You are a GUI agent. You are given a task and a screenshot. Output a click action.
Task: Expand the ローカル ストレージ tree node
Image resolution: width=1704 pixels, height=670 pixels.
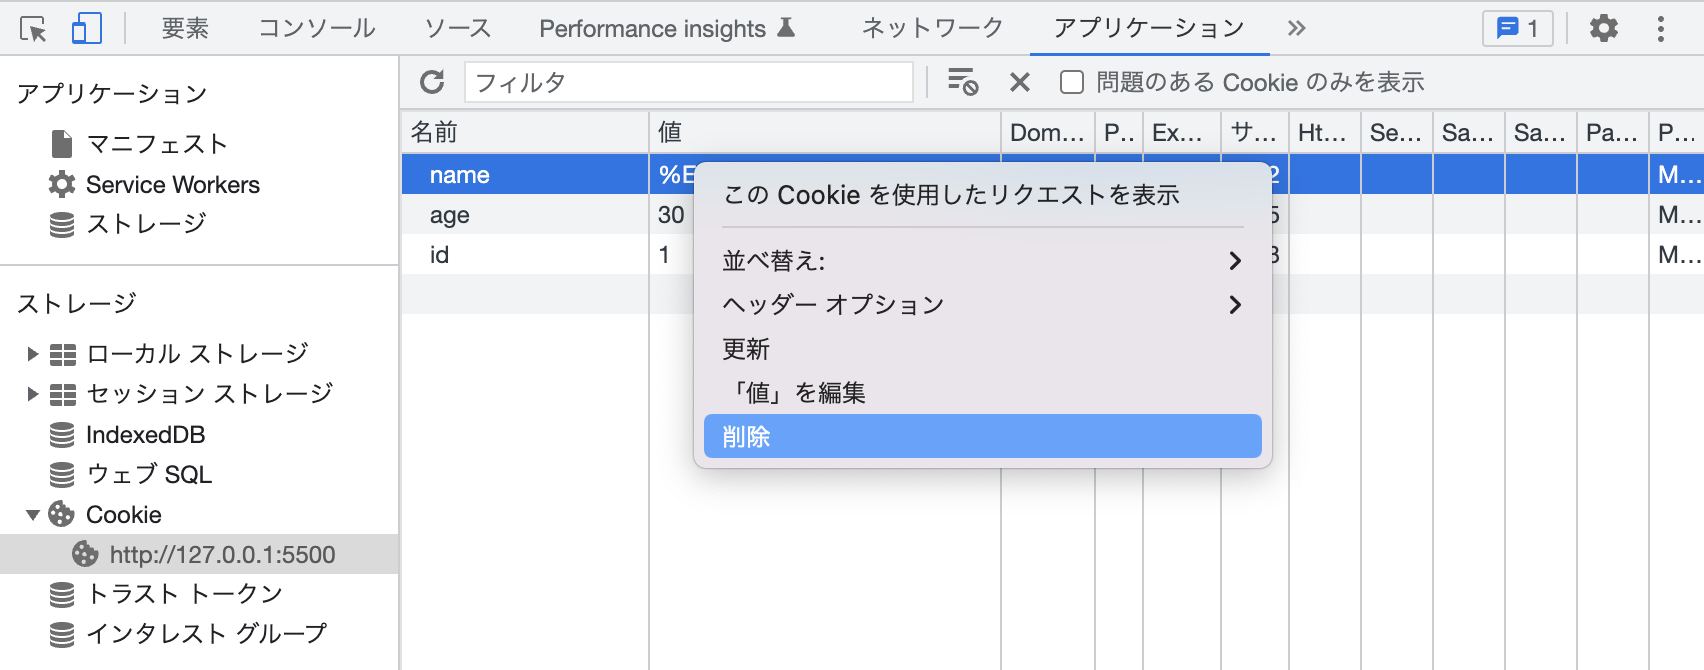[x=32, y=354]
